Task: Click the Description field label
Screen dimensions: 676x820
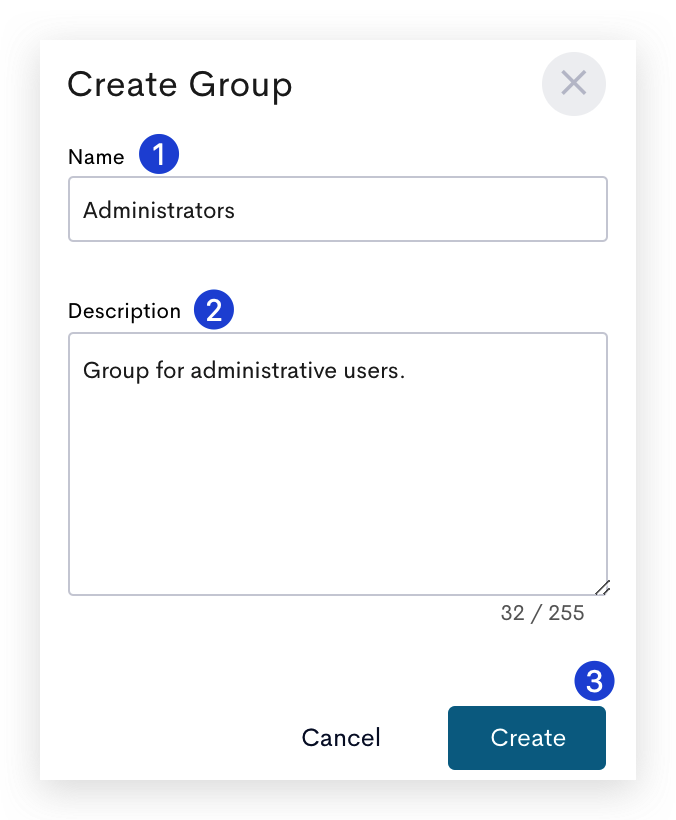Action: pyautogui.click(x=124, y=311)
